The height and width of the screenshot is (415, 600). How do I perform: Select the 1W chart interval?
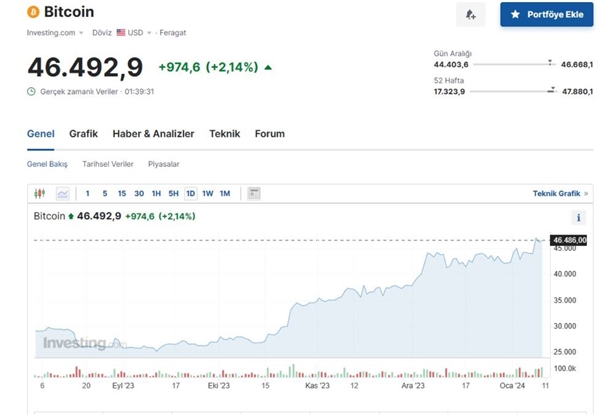208,194
